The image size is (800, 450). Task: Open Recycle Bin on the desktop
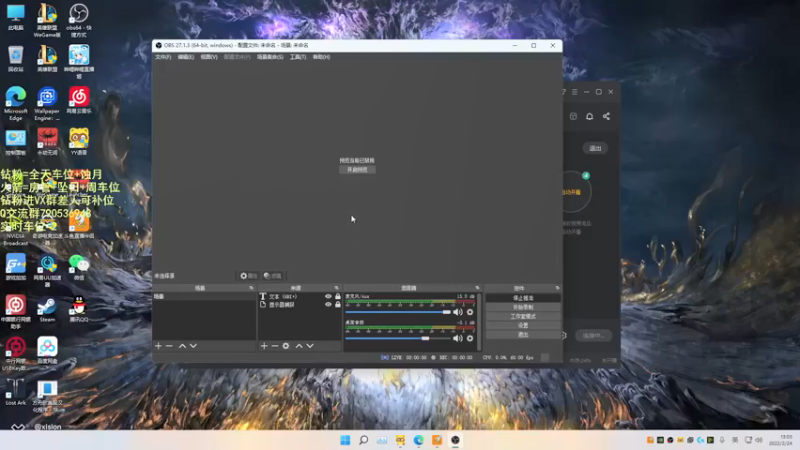pos(15,59)
